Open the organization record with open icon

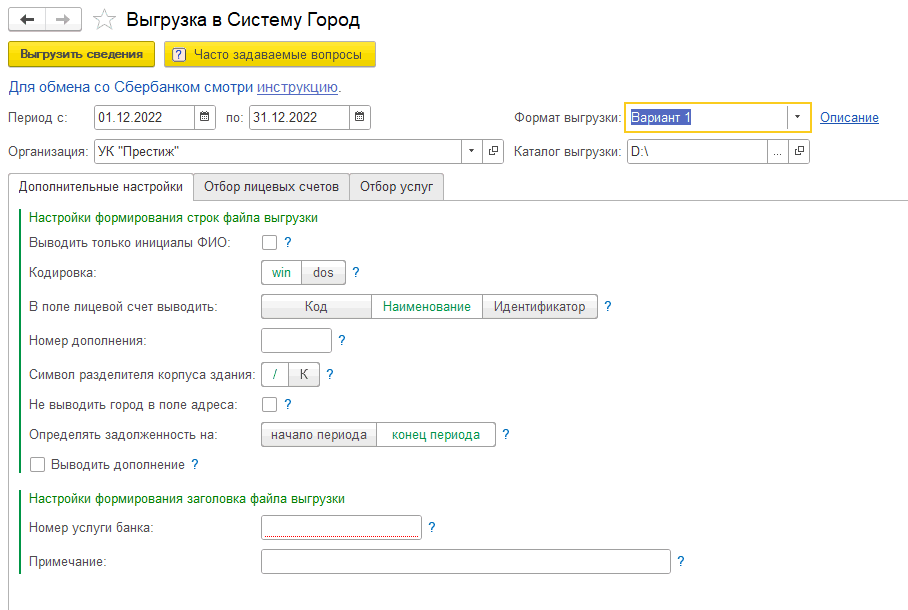(x=493, y=151)
